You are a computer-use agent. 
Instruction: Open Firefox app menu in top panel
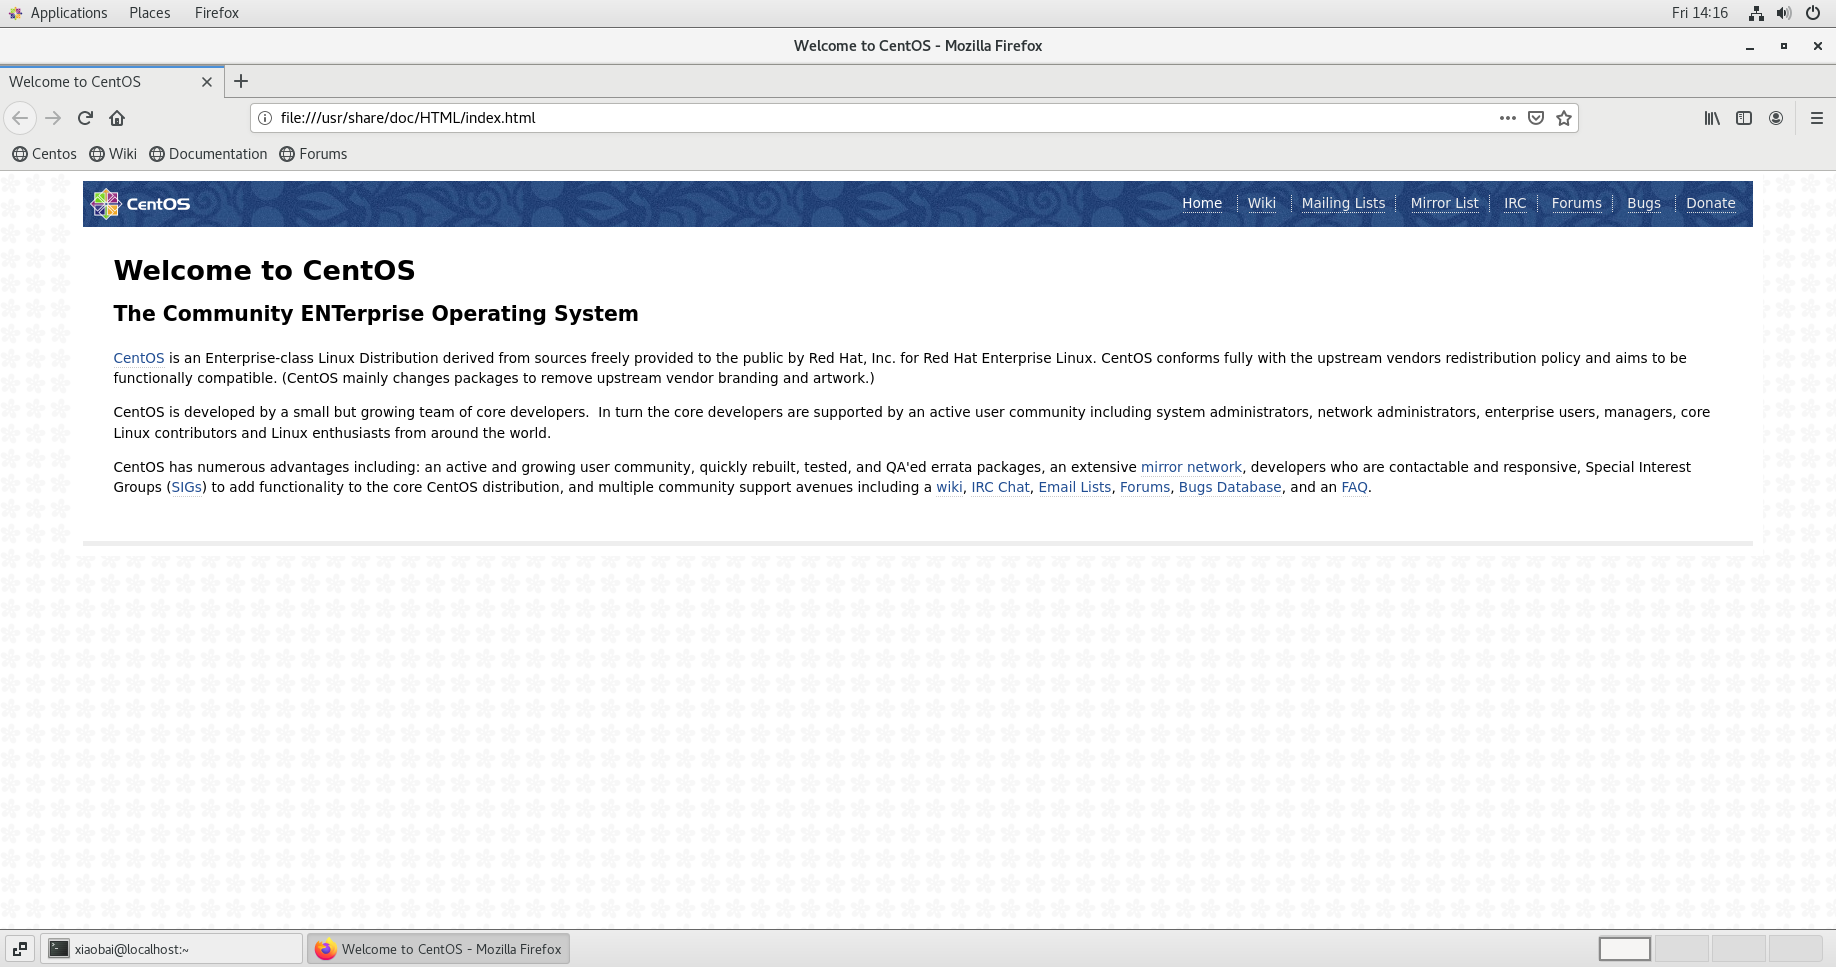tap(217, 13)
